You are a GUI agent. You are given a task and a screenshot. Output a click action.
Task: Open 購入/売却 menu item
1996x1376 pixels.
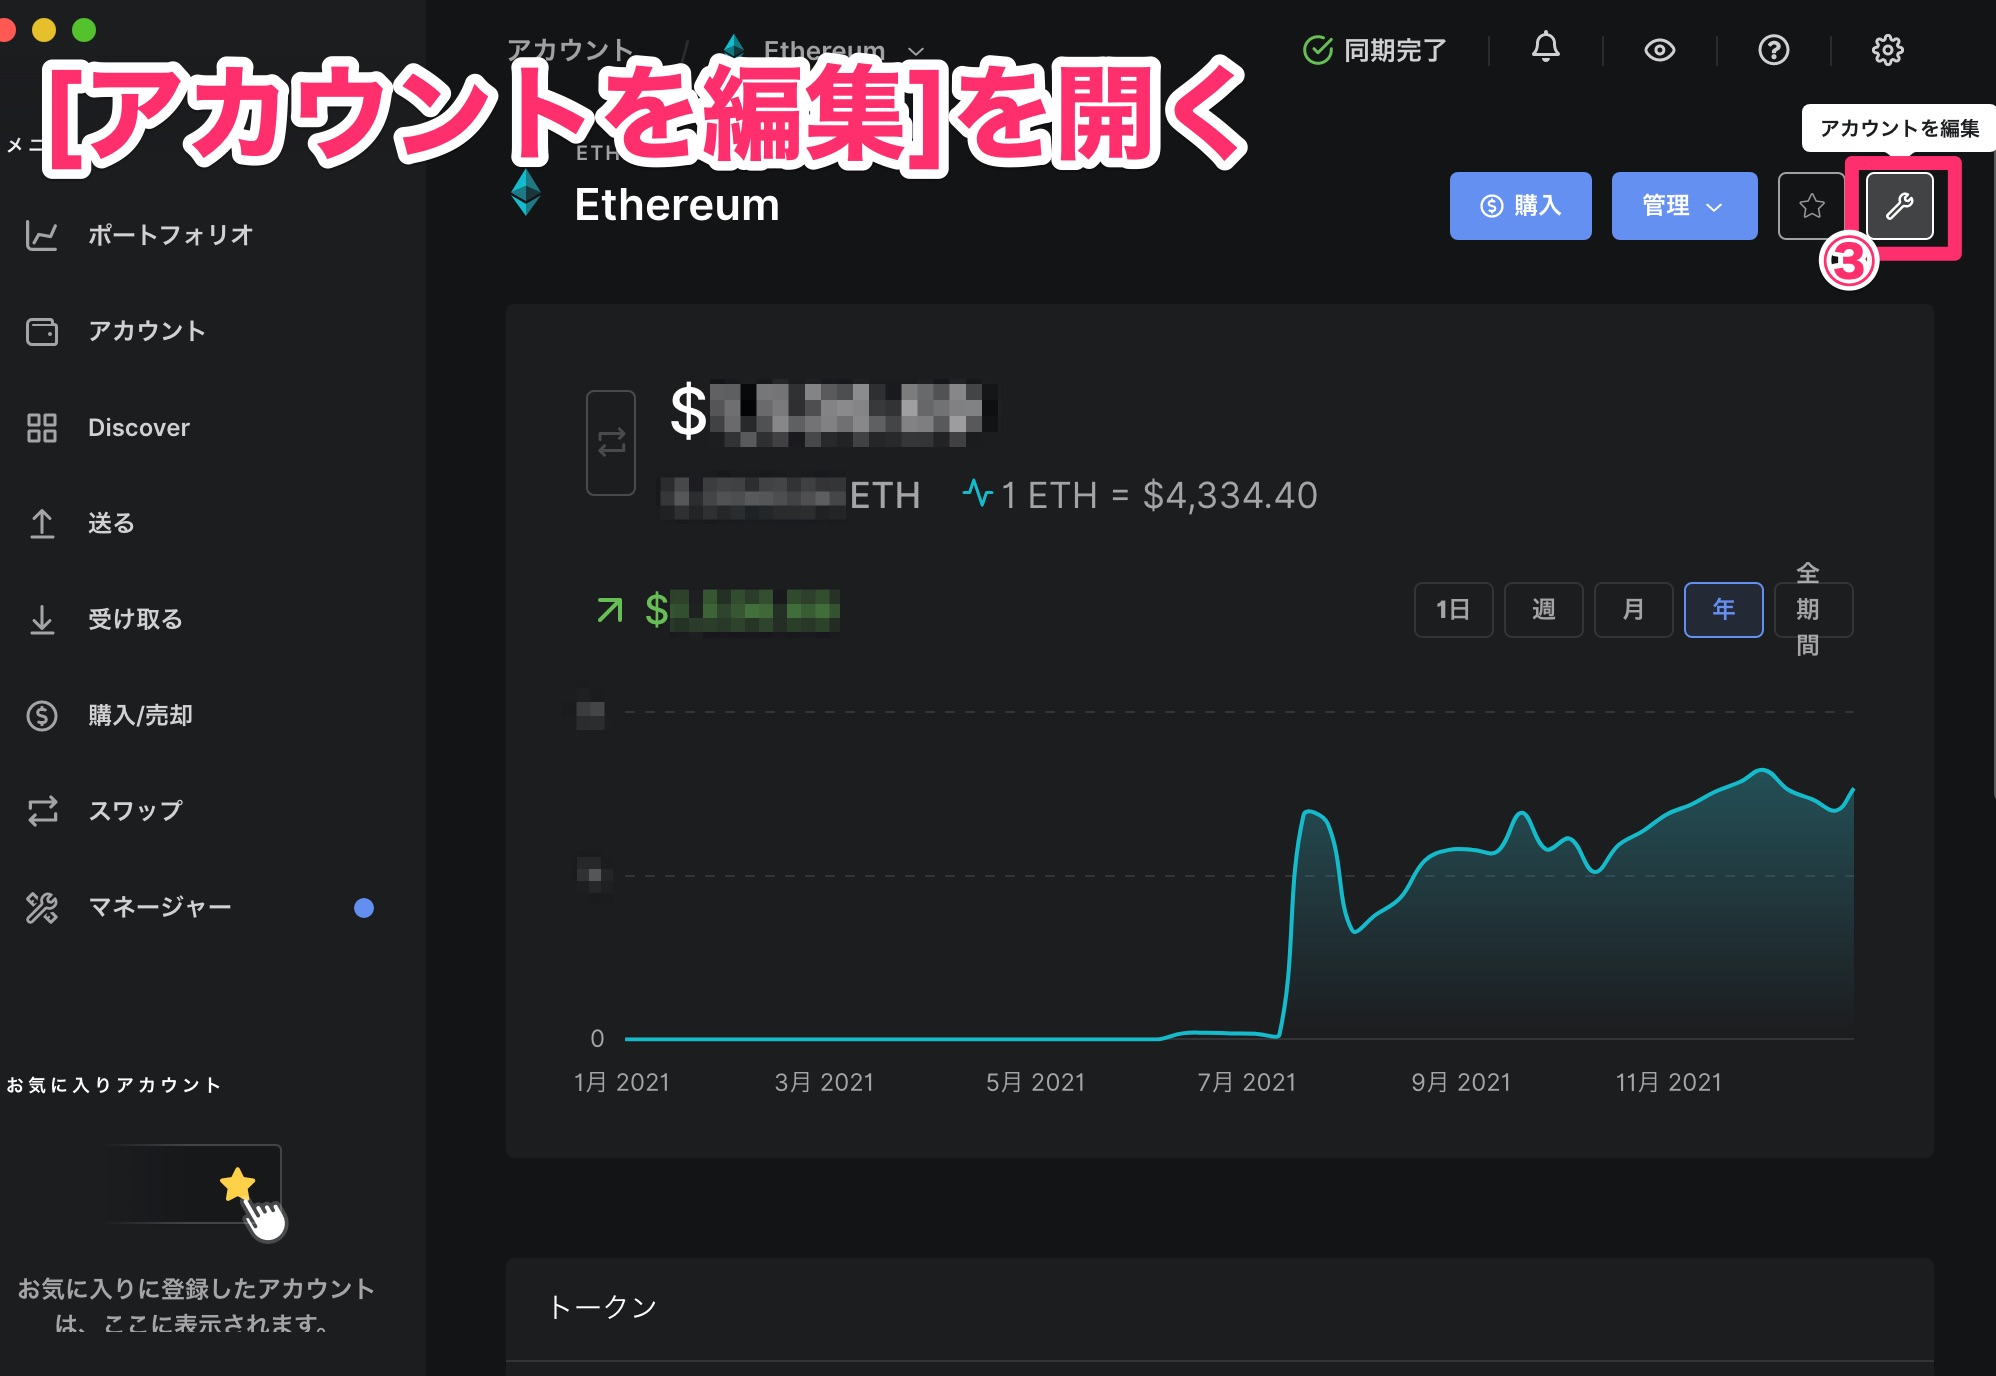point(140,716)
